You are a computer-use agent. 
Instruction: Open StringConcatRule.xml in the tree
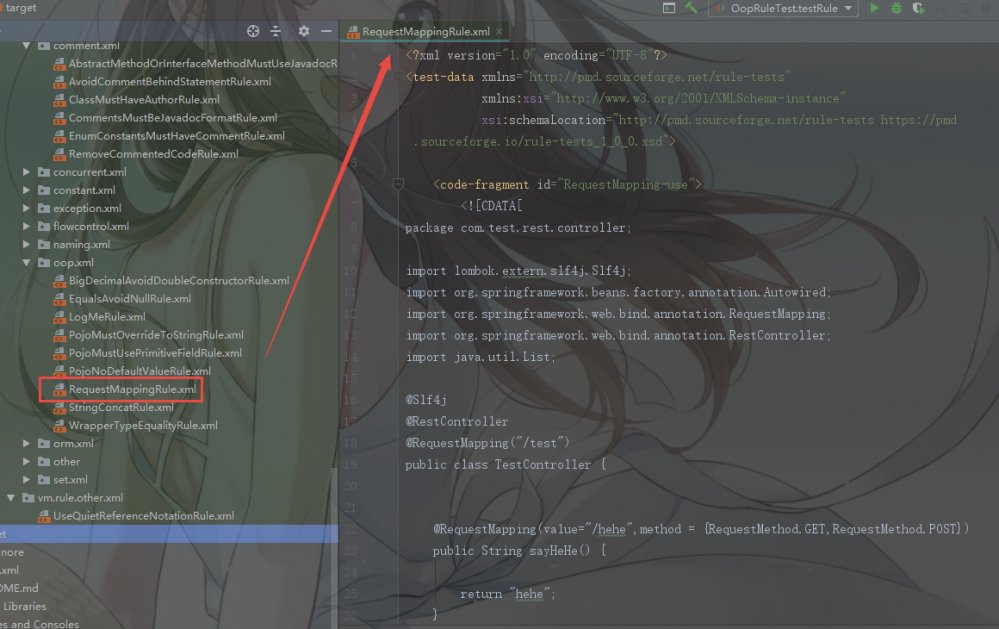click(121, 407)
